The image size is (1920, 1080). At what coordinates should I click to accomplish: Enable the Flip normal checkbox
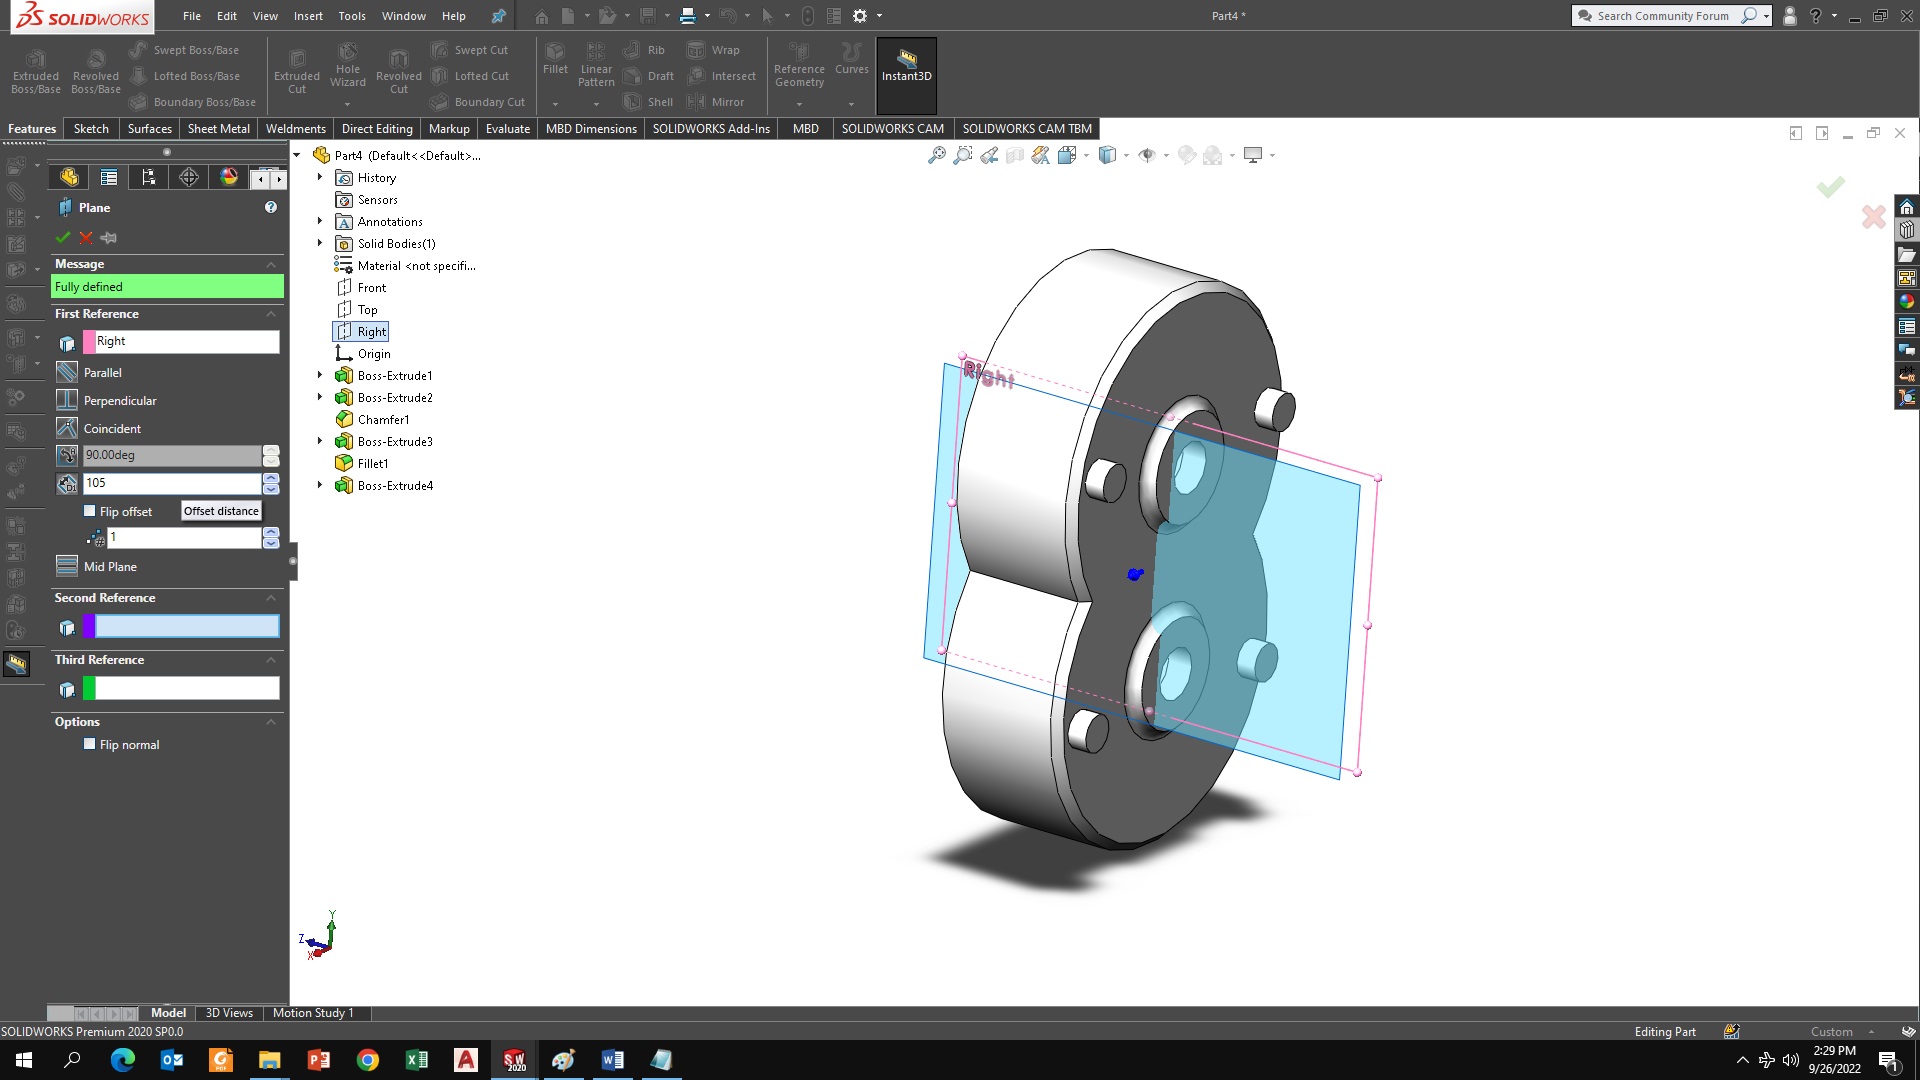tap(90, 744)
